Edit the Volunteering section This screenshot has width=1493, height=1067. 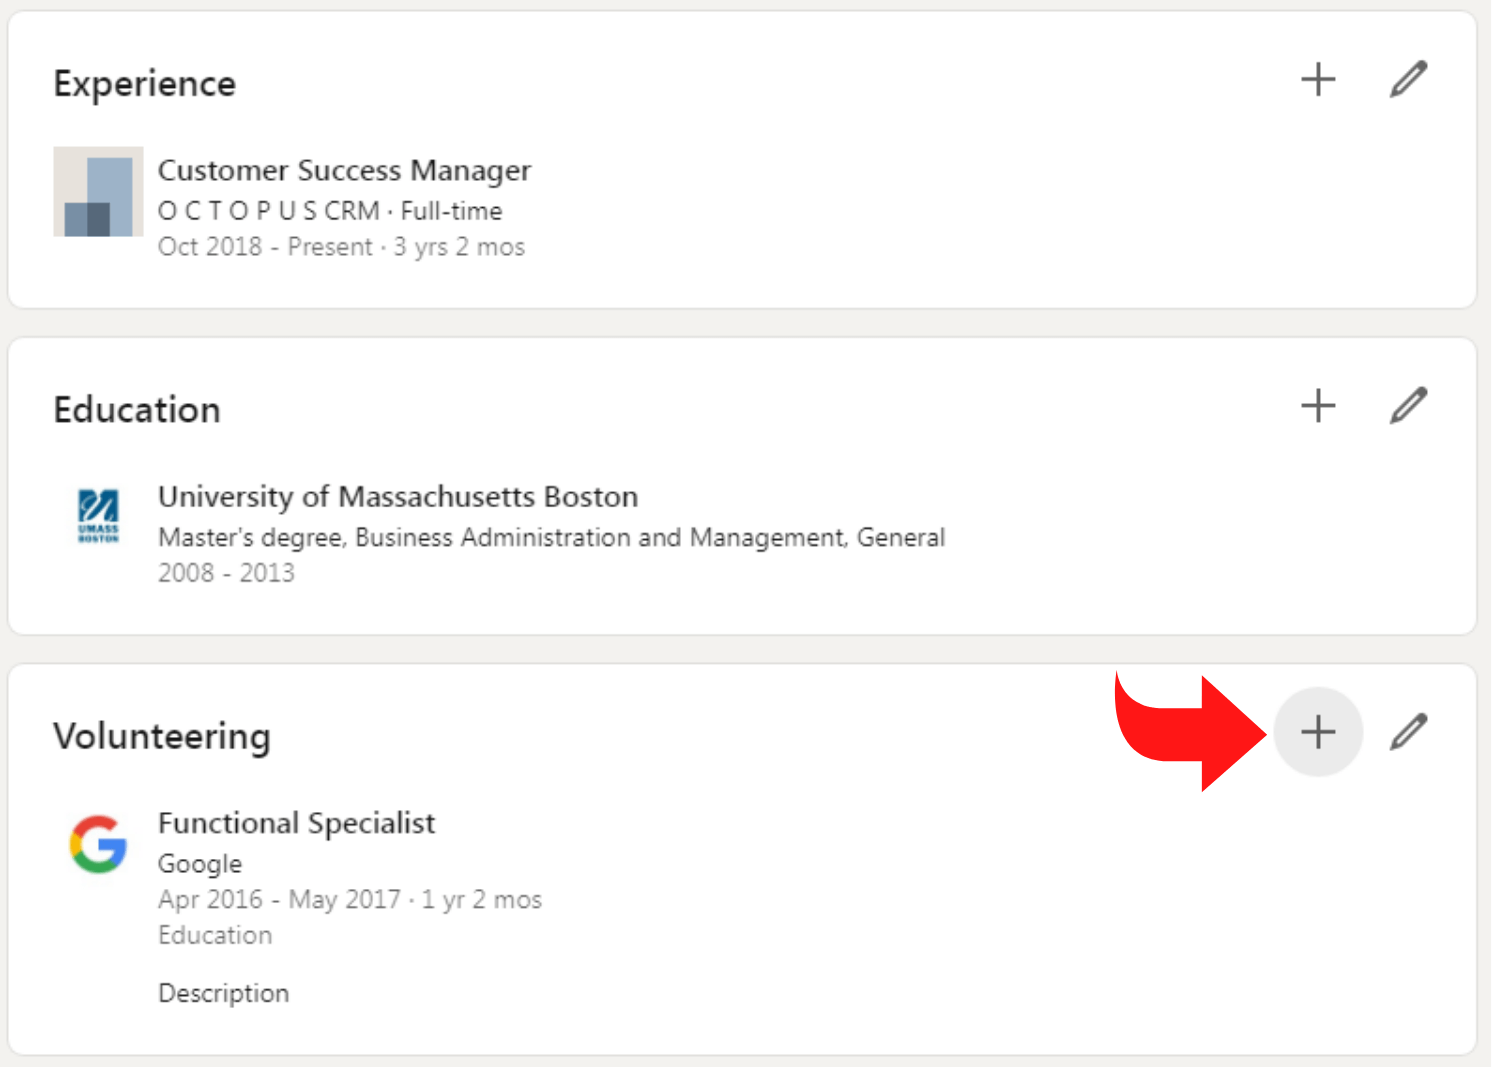point(1408,732)
